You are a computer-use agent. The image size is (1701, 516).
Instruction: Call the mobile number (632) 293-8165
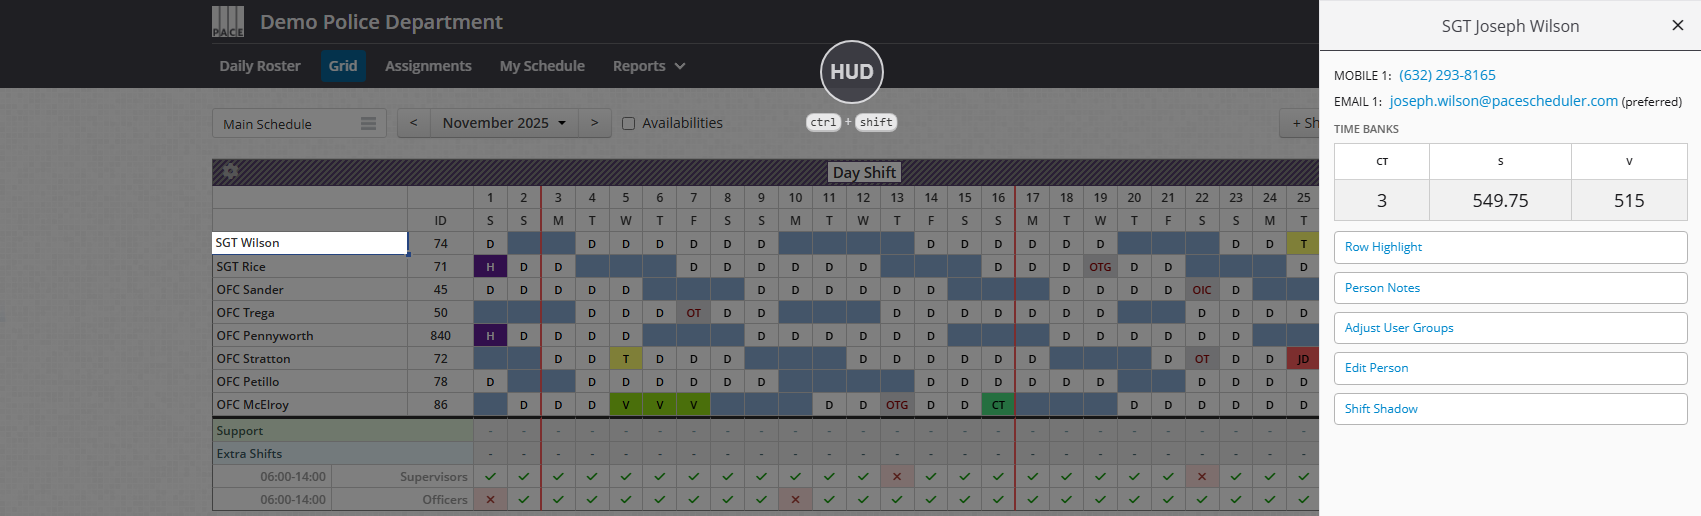[x=1447, y=75]
